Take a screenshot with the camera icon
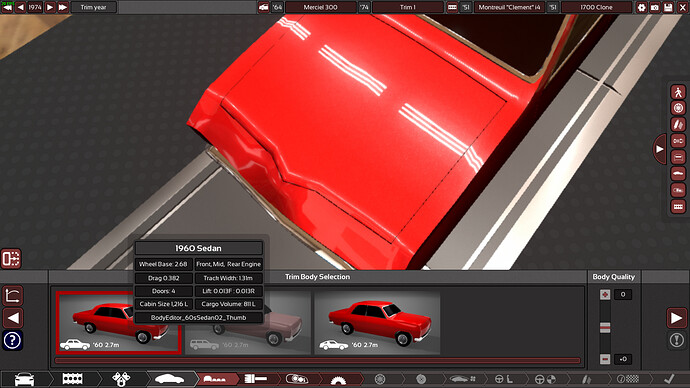 [655, 7]
